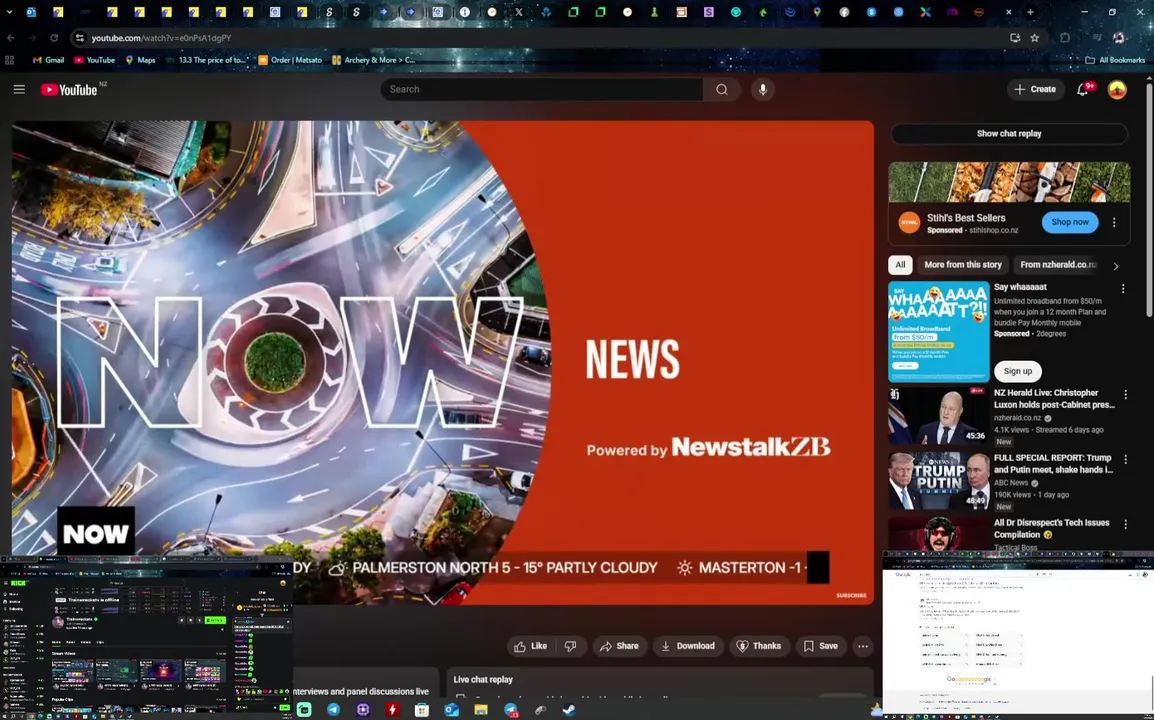The image size is (1154, 720).
Task: Open Telegram with notification badge in taskbar
Action: coord(511,710)
